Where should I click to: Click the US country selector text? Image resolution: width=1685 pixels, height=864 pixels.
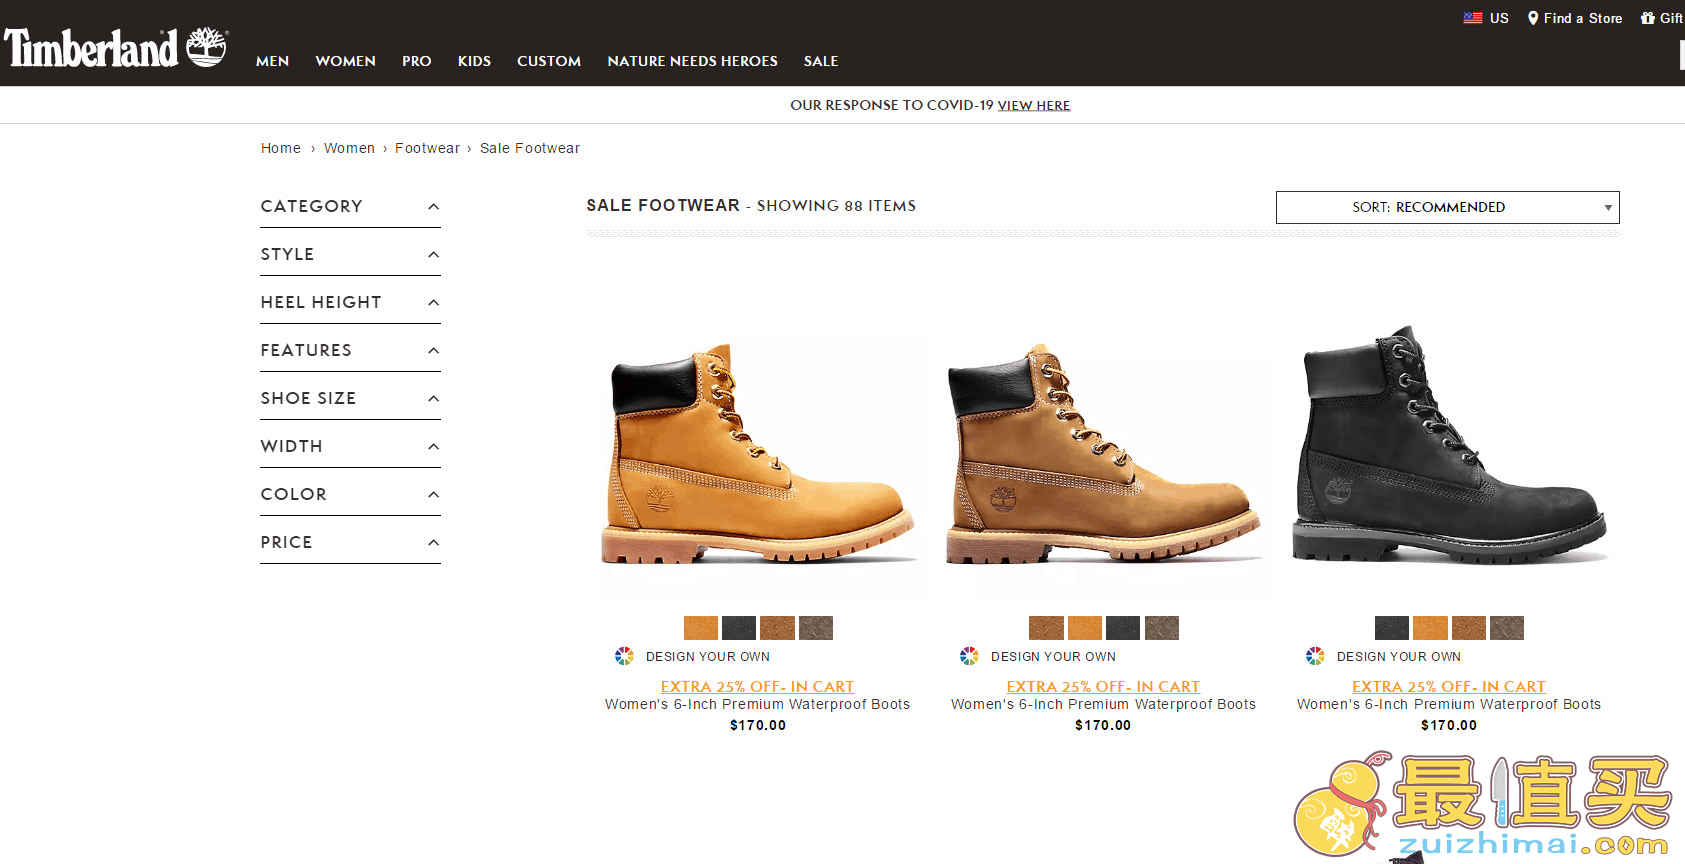pyautogui.click(x=1499, y=18)
